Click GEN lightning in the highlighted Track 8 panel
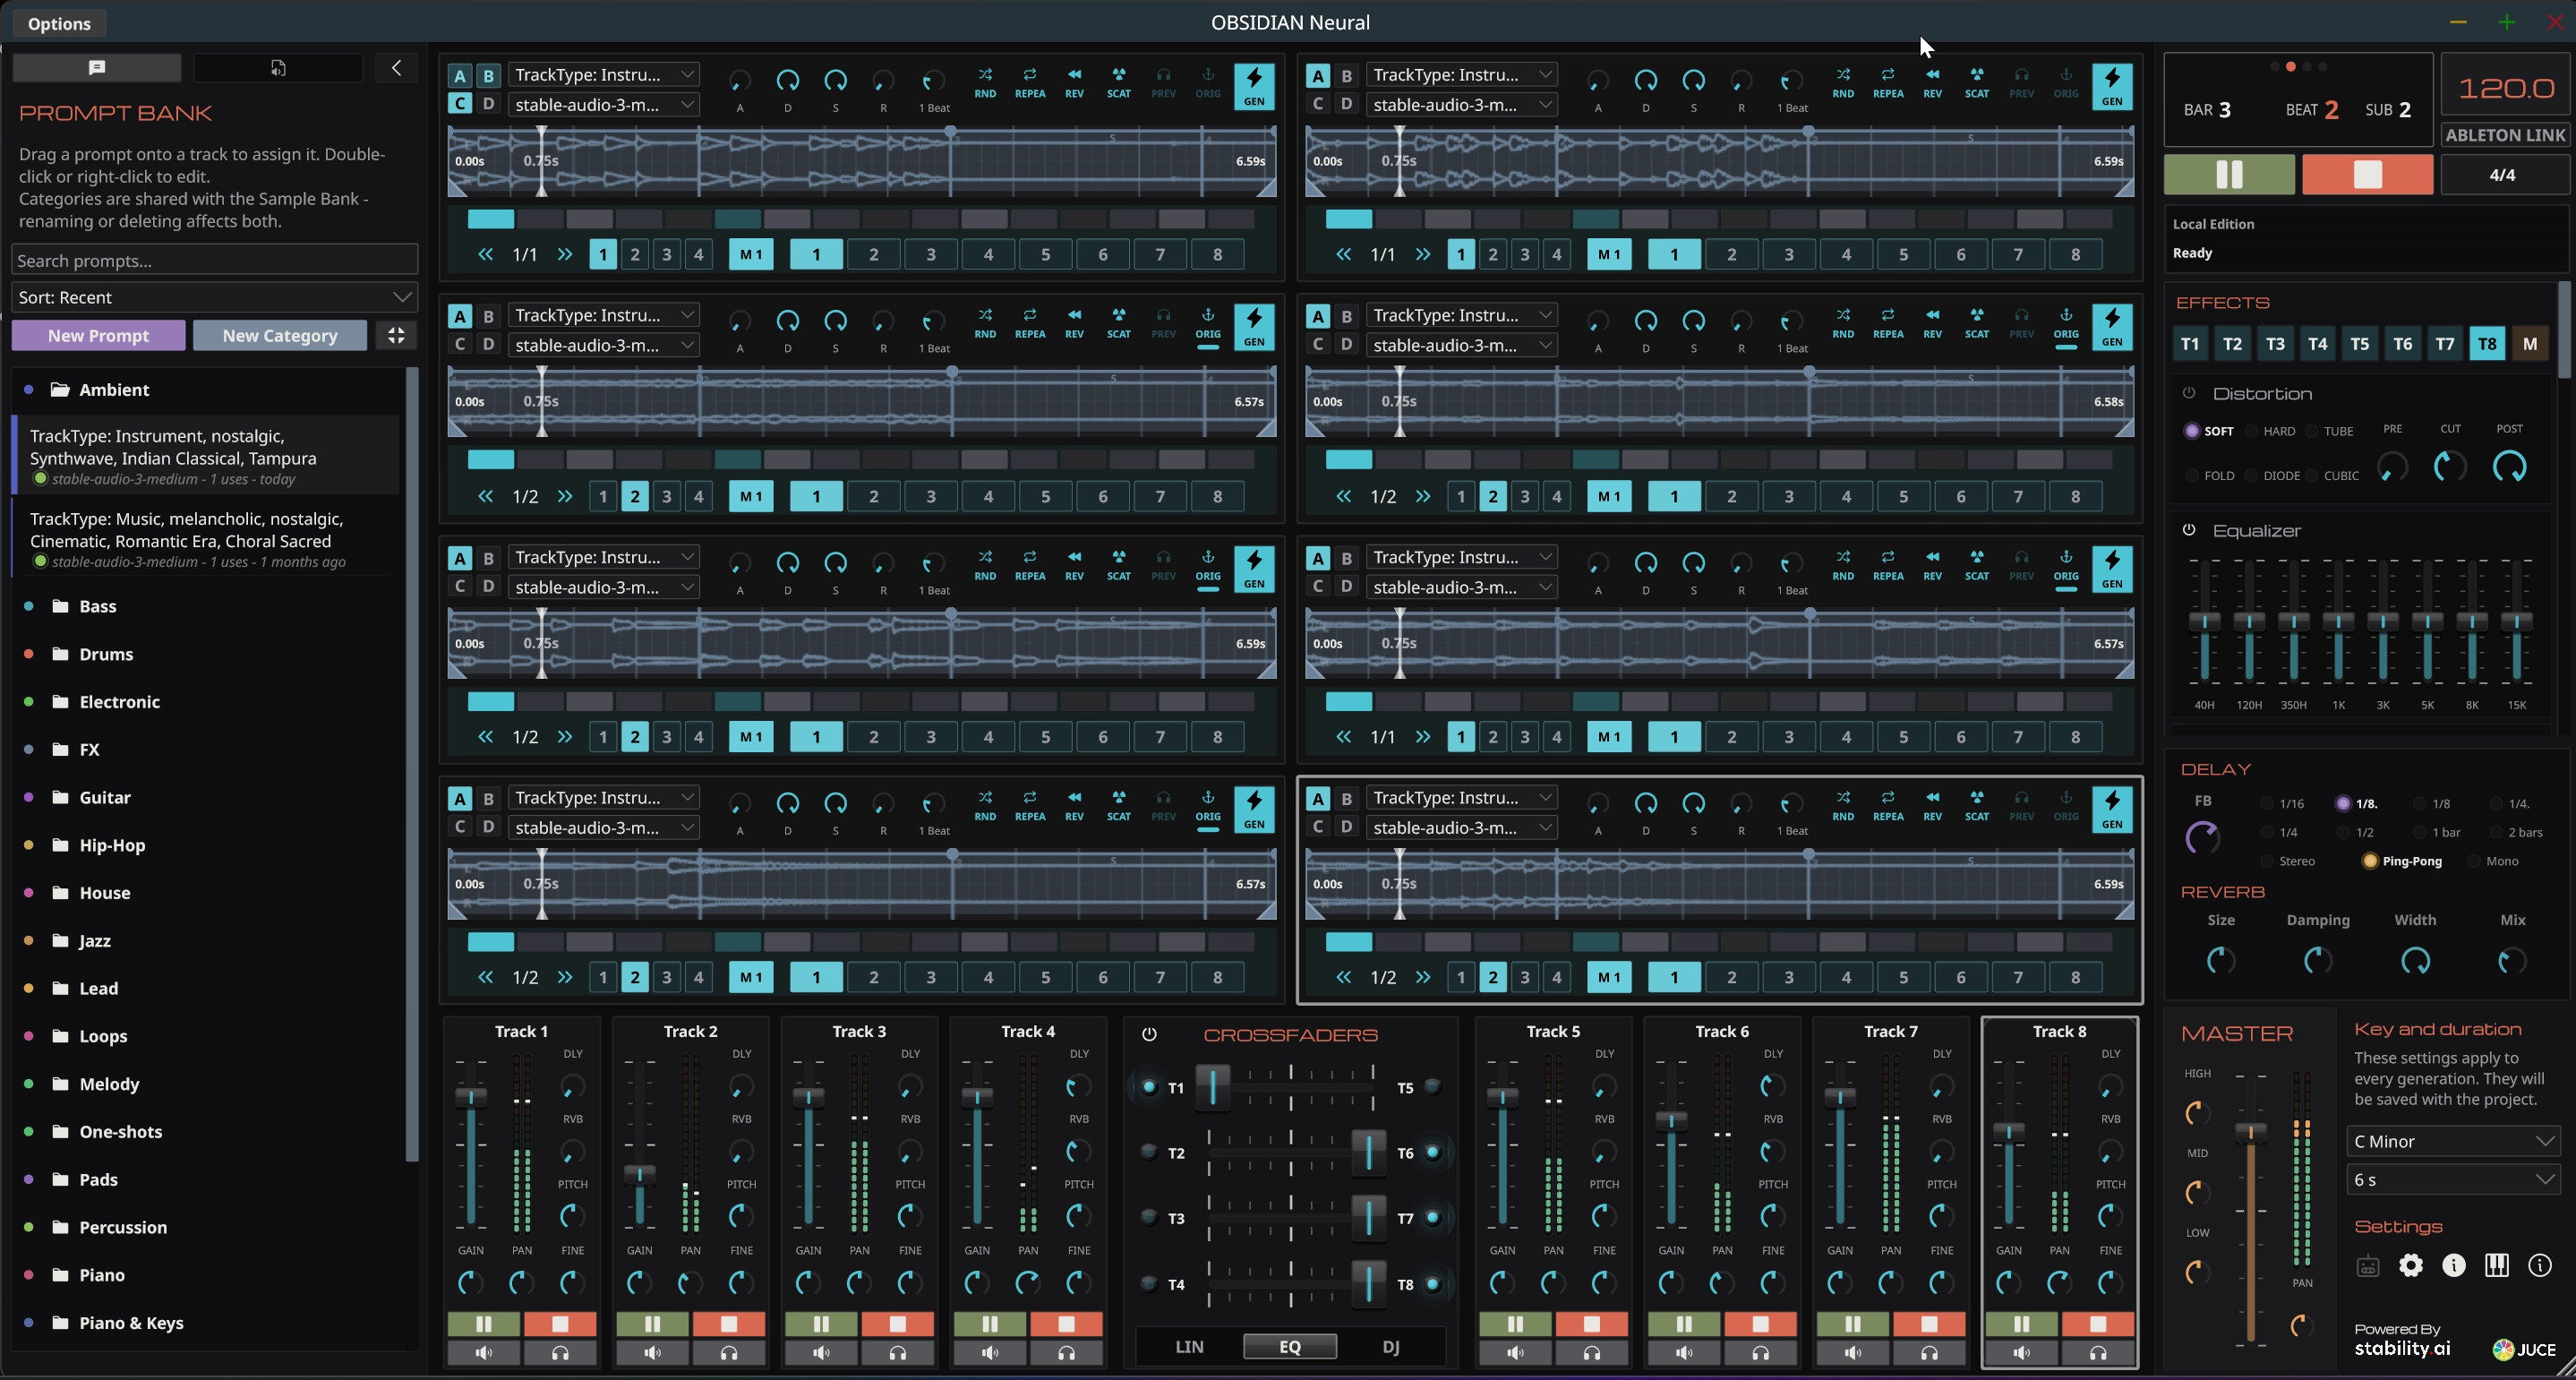Viewport: 2576px width, 1380px height. 2112,810
